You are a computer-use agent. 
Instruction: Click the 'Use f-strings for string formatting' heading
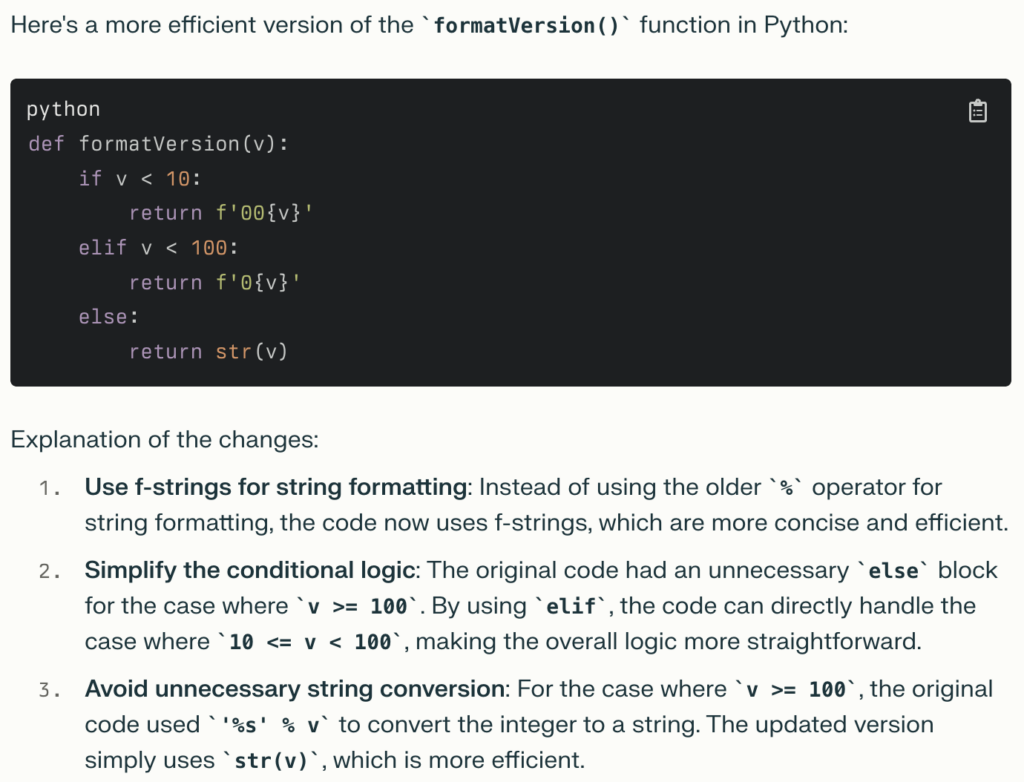(x=276, y=487)
